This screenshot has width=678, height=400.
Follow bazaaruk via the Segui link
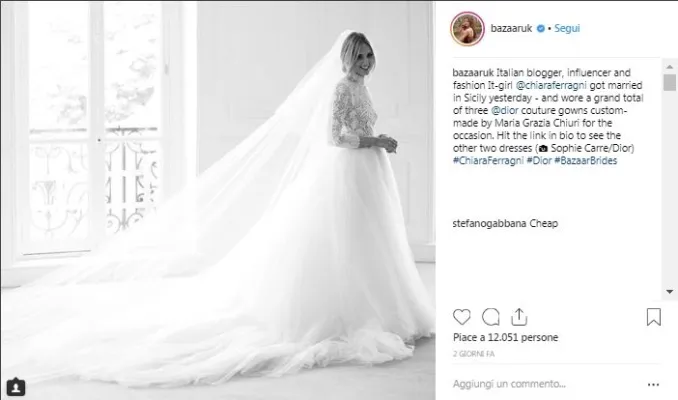tap(567, 29)
